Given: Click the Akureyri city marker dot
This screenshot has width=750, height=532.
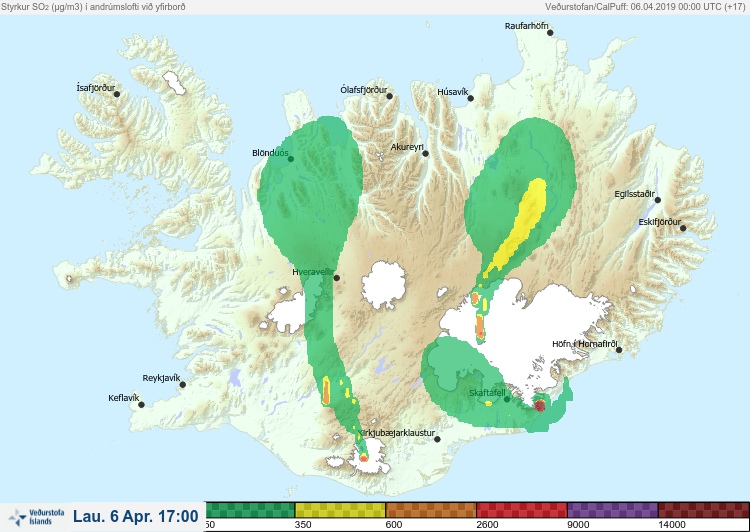Looking at the screenshot, I should coord(426,154).
